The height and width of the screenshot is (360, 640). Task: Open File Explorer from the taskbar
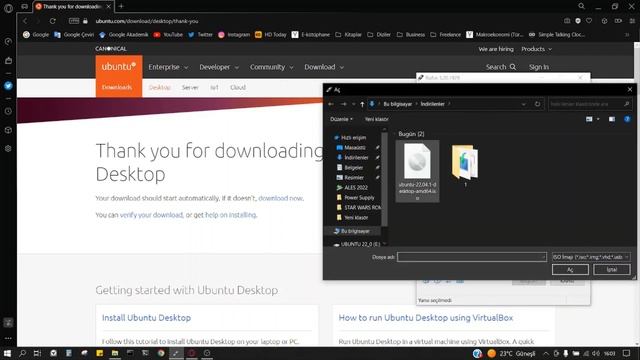click(115, 353)
